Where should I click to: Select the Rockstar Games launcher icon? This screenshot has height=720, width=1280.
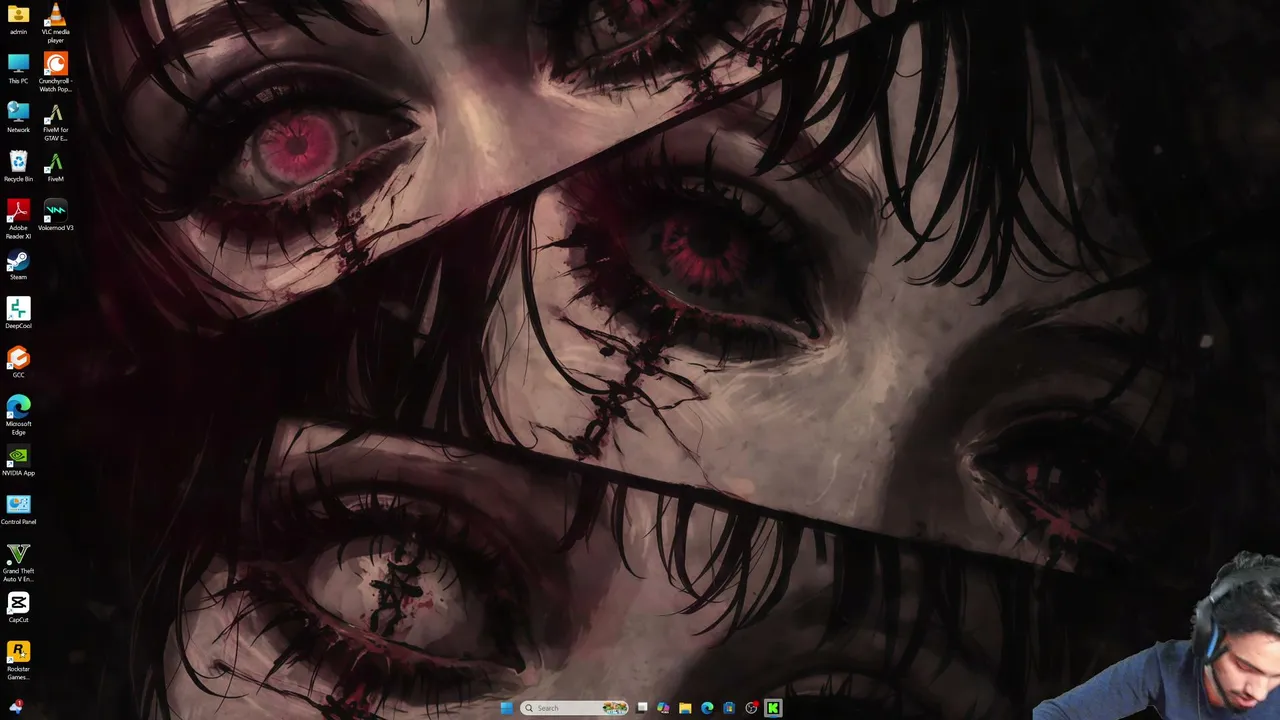tap(18, 661)
